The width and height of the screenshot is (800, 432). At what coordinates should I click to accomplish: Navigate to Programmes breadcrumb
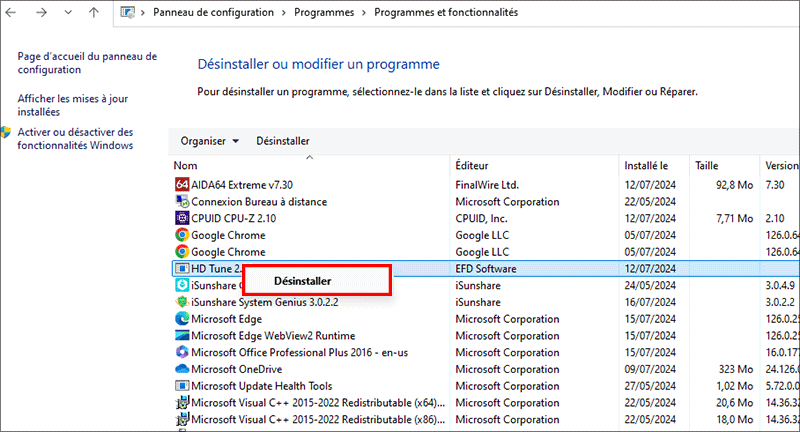(324, 12)
